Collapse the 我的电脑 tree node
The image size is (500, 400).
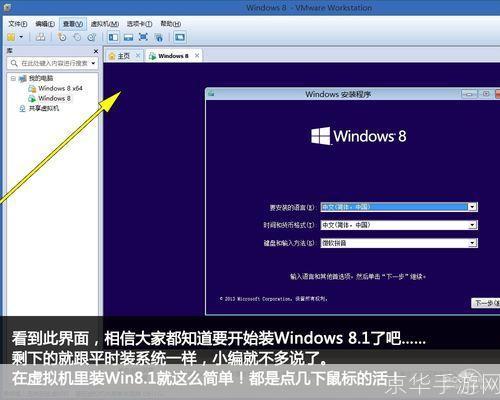pos(13,79)
